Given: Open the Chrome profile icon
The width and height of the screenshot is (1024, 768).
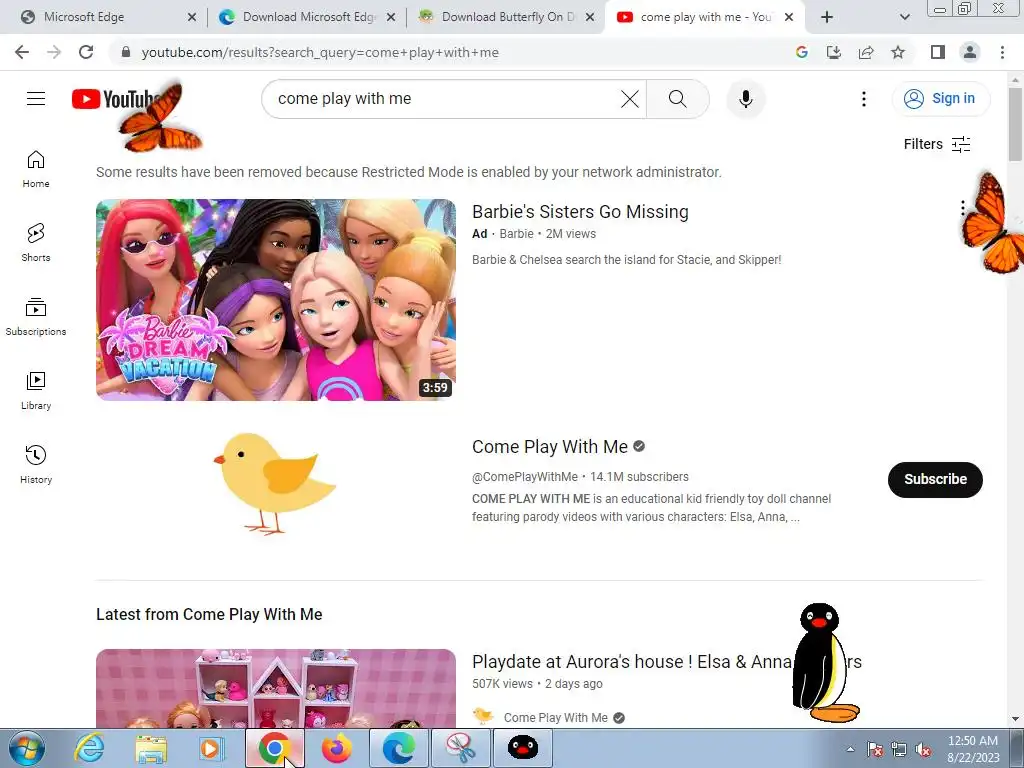Looking at the screenshot, I should [x=970, y=52].
